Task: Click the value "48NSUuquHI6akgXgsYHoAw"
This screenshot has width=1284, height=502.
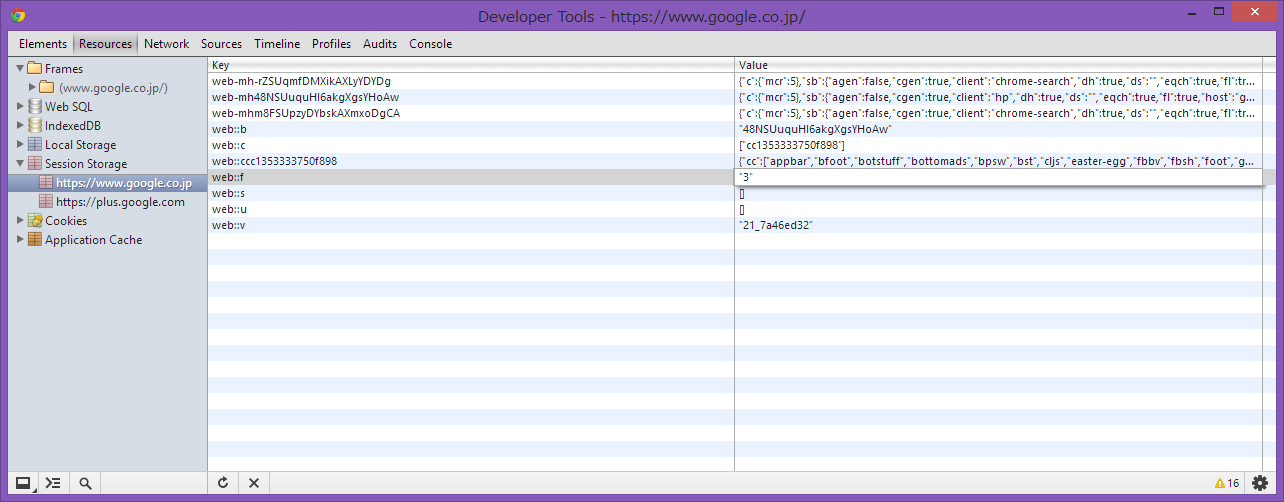Action: (814, 129)
